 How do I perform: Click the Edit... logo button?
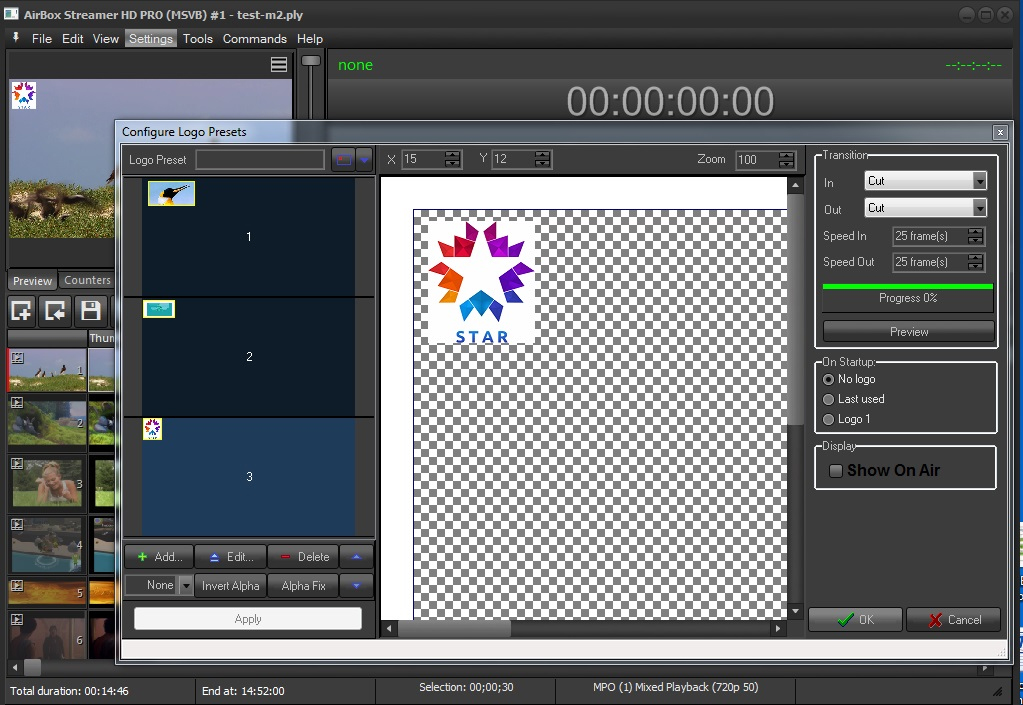click(231, 557)
